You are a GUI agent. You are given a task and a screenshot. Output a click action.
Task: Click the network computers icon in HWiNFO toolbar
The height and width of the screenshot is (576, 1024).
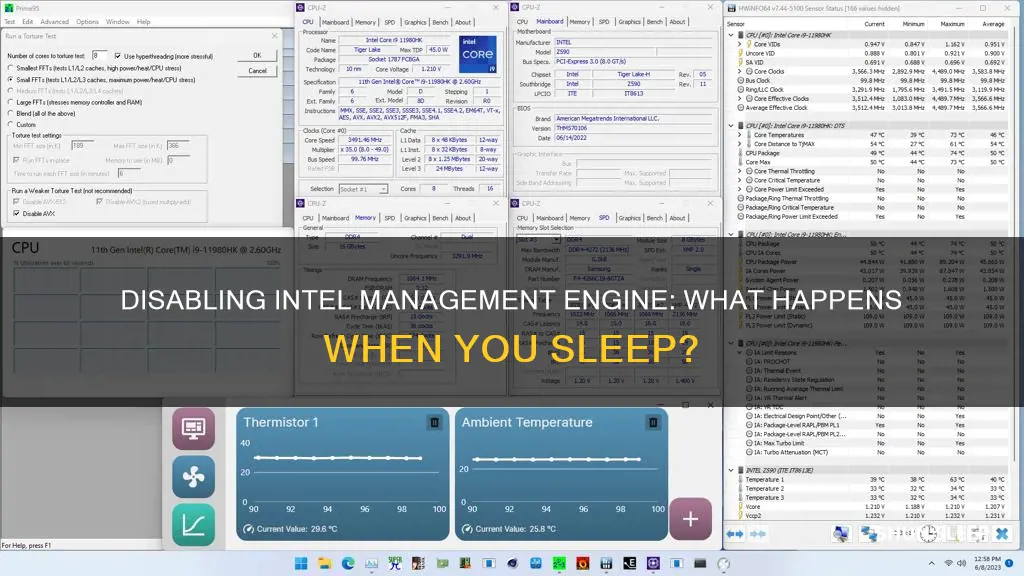pos(869,534)
